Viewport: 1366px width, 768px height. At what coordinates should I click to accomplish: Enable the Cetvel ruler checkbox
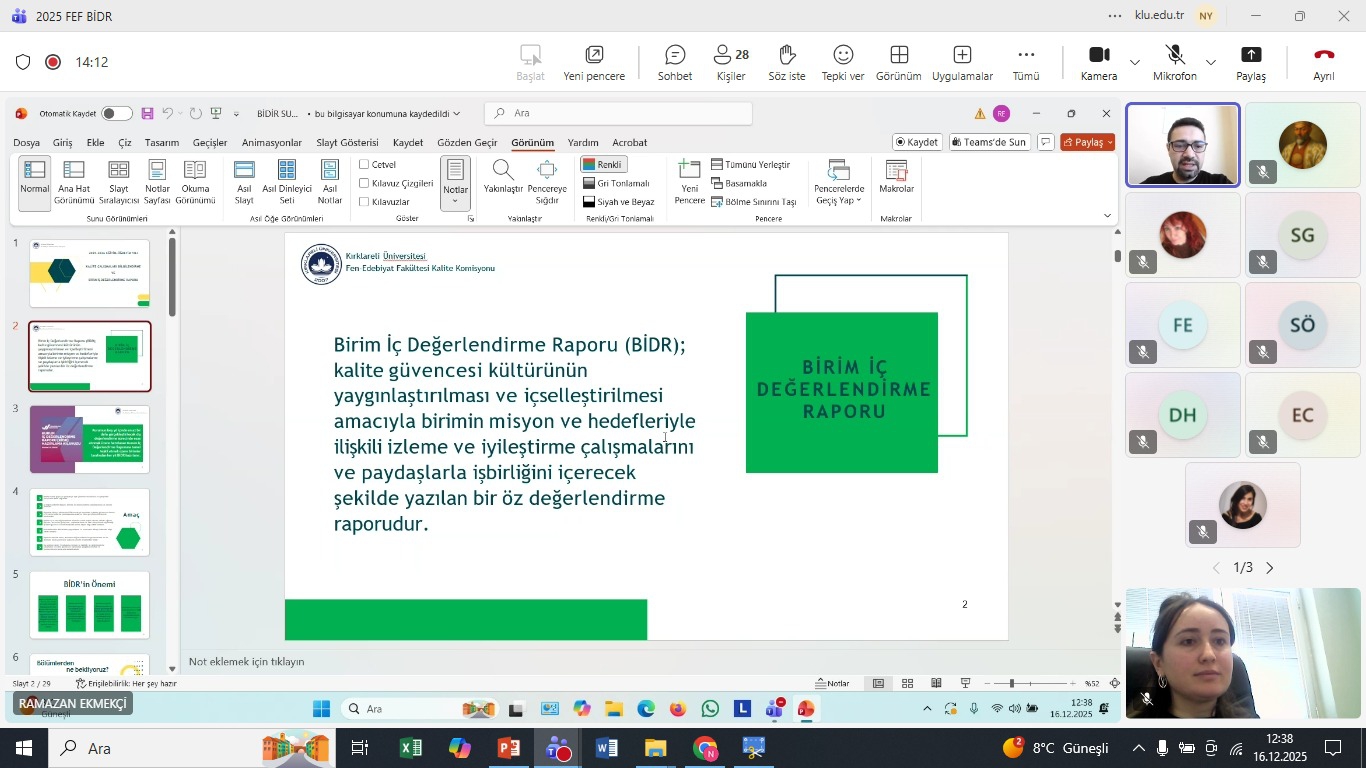click(x=365, y=165)
